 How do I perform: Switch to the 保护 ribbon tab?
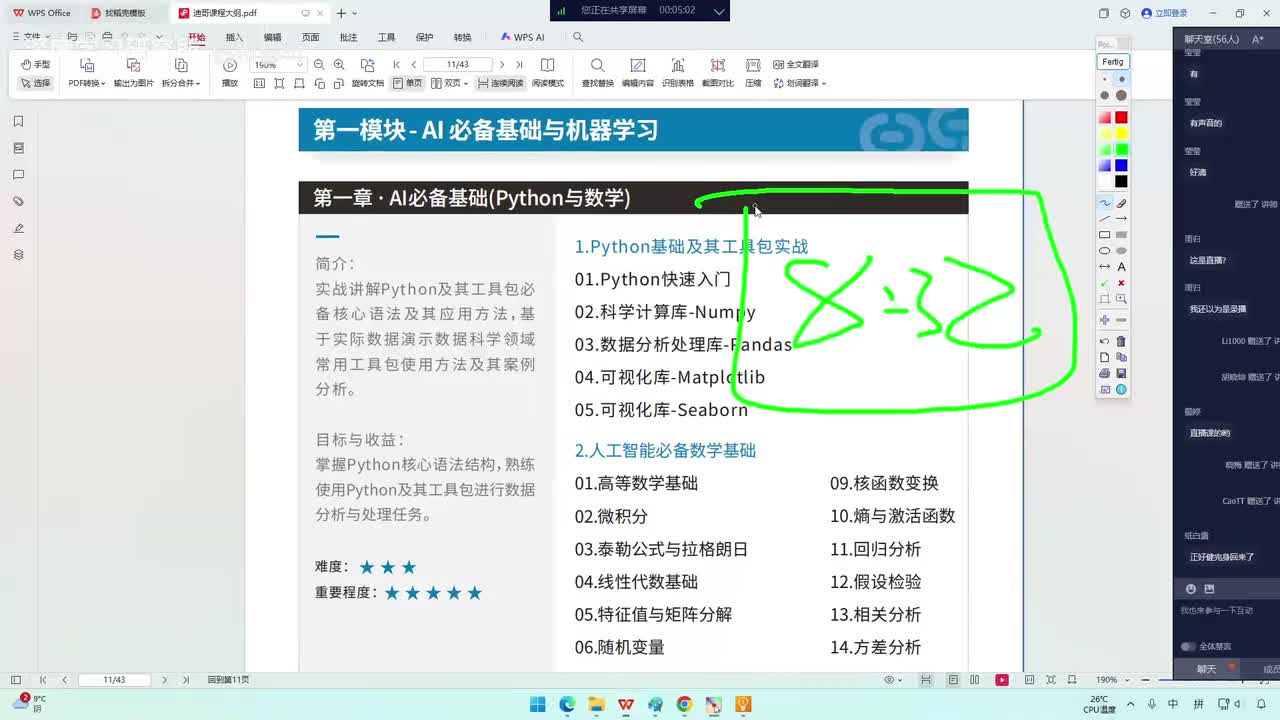click(424, 37)
